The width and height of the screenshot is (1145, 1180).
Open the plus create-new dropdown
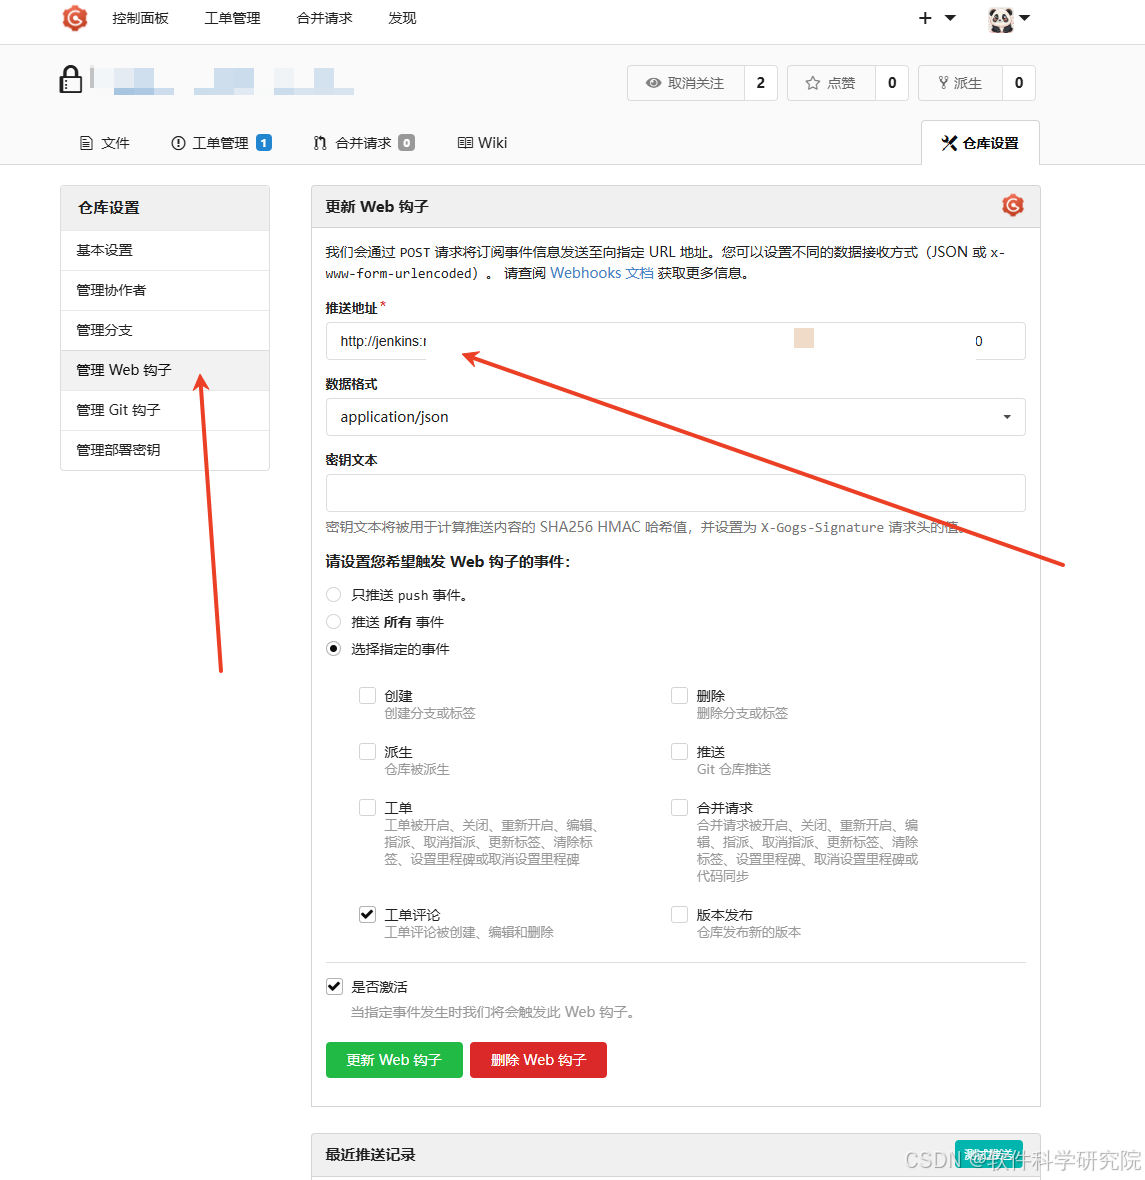click(936, 18)
